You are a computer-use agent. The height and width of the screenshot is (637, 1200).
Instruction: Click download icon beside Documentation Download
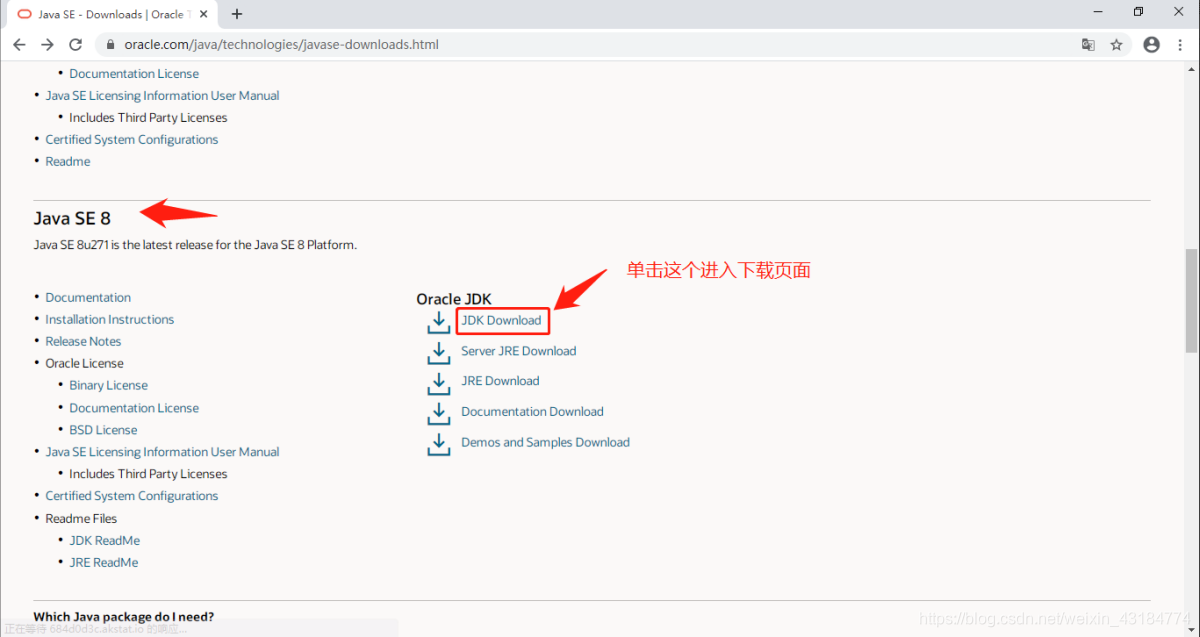tap(439, 413)
